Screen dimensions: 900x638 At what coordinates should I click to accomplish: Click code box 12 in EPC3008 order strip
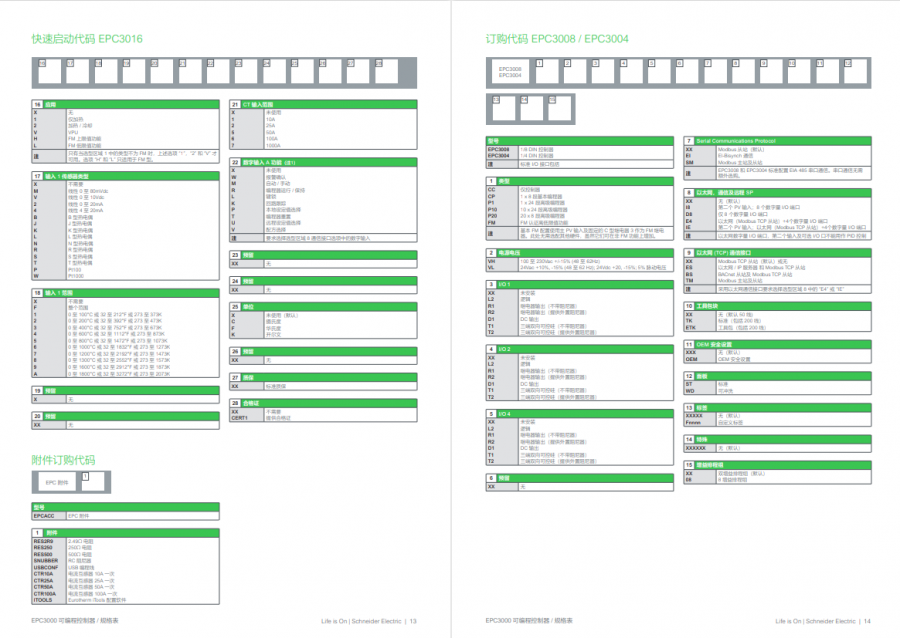click(855, 72)
